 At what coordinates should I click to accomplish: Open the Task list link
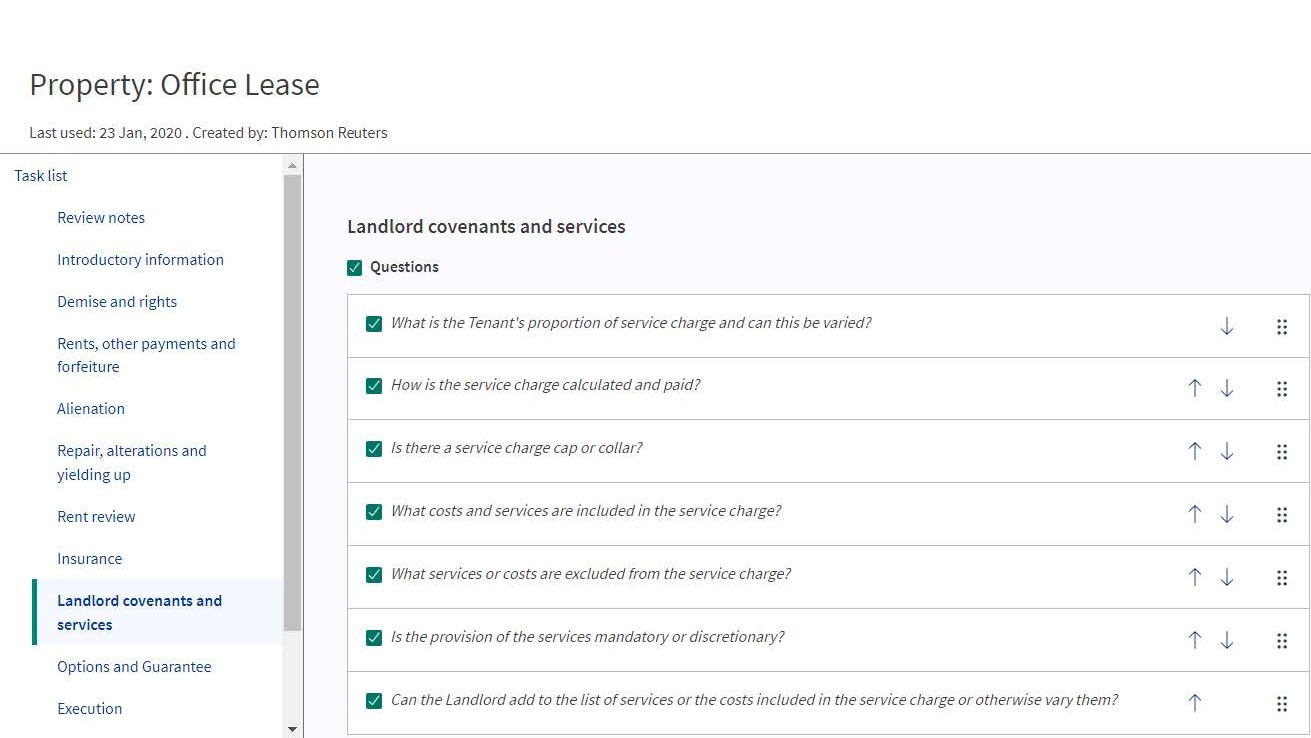tap(41, 176)
